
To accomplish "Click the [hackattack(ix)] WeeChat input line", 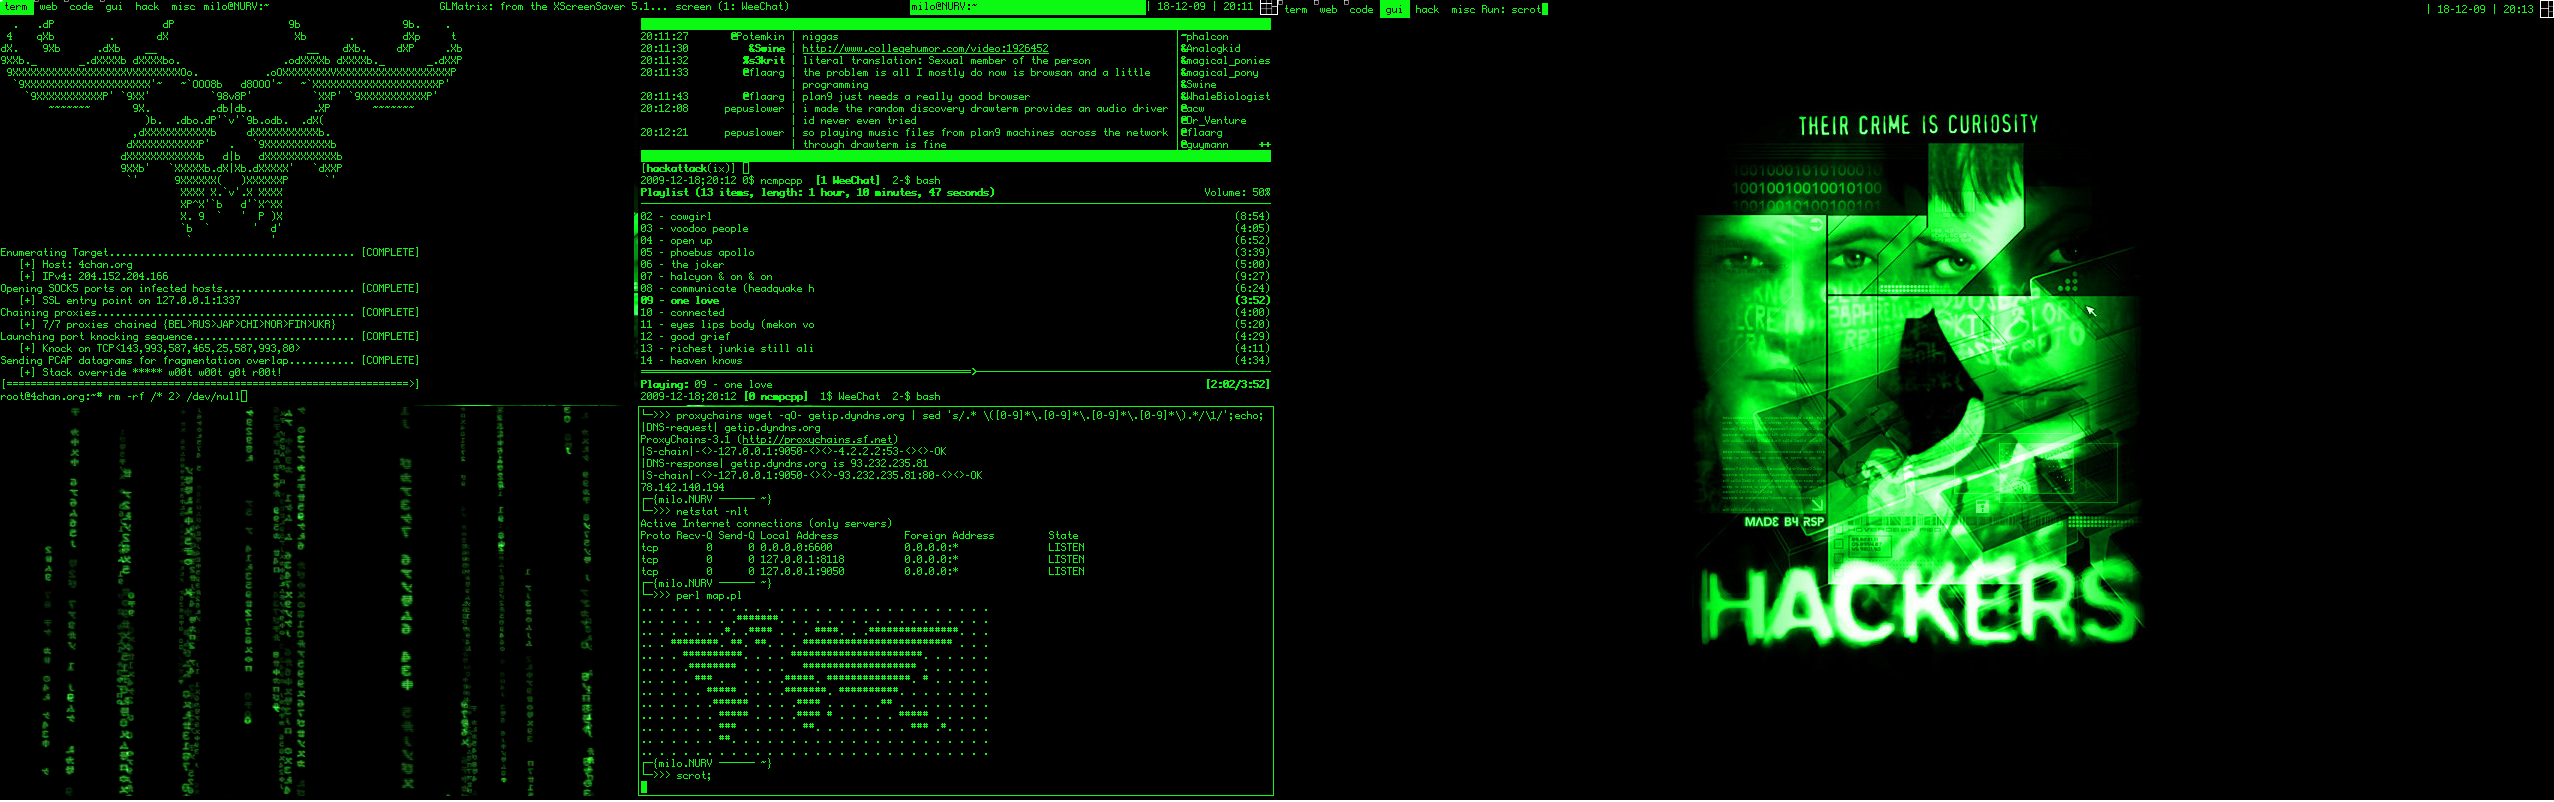I will (x=955, y=168).
